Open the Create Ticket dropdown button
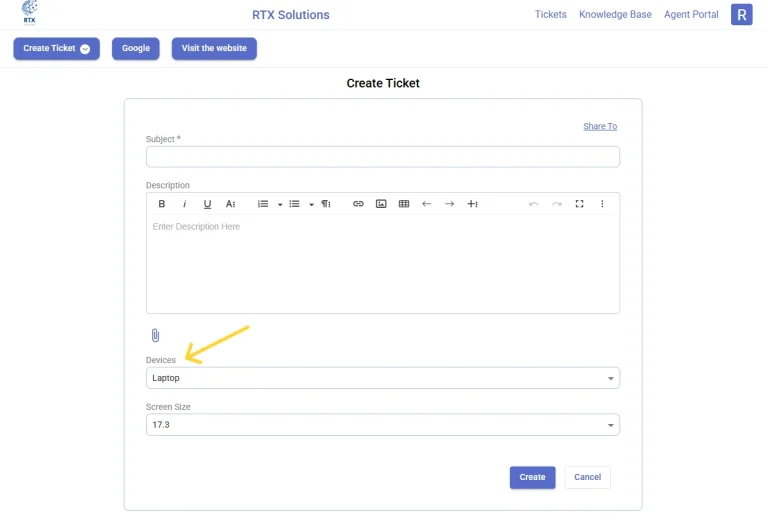This screenshot has width=768, height=520. pyautogui.click(x=56, y=48)
